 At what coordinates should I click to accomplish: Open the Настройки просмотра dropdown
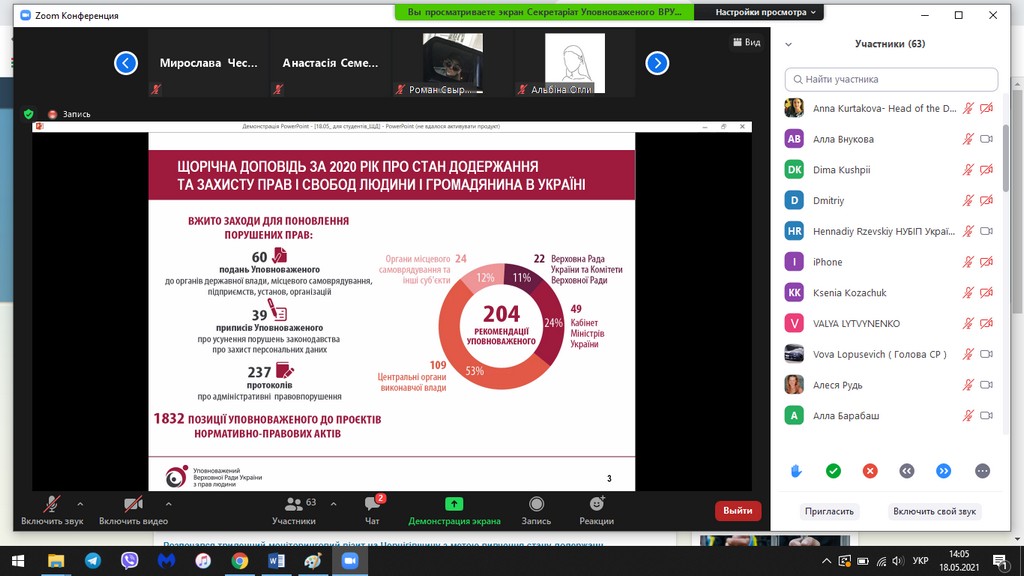[759, 12]
